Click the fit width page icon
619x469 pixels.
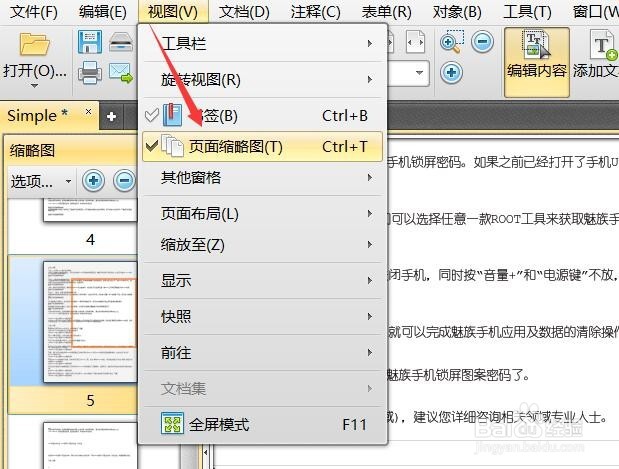click(415, 42)
